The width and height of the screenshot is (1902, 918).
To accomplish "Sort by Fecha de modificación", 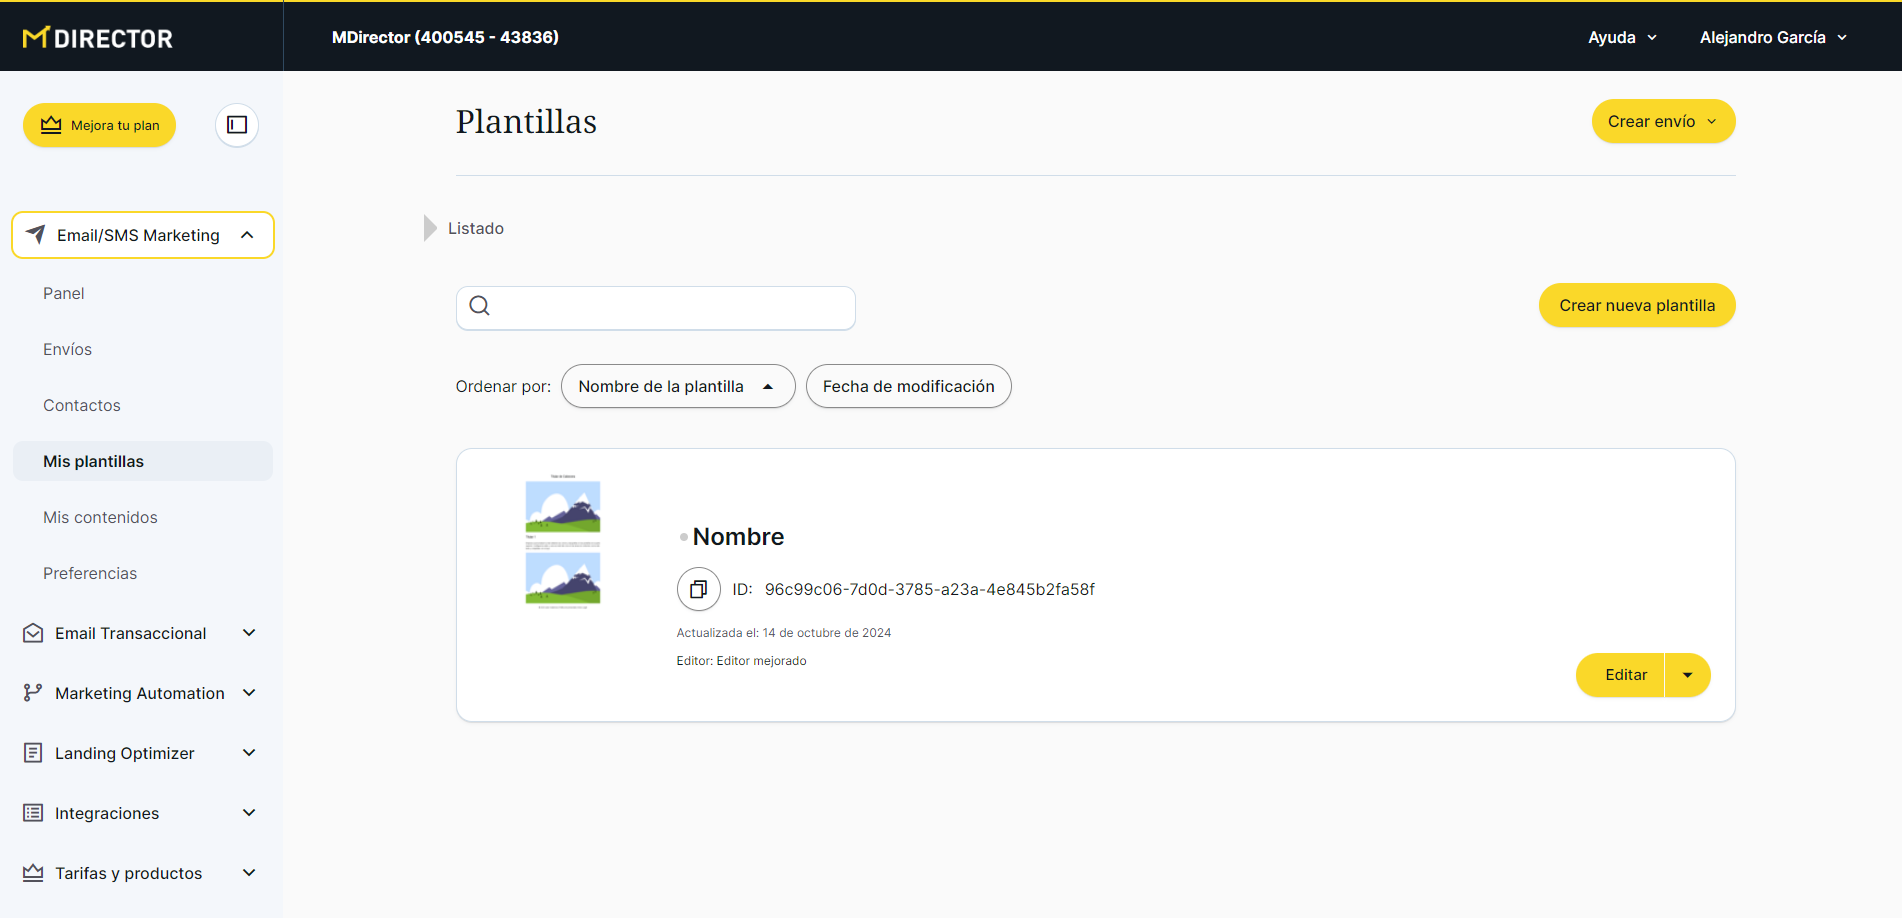I will 908,386.
